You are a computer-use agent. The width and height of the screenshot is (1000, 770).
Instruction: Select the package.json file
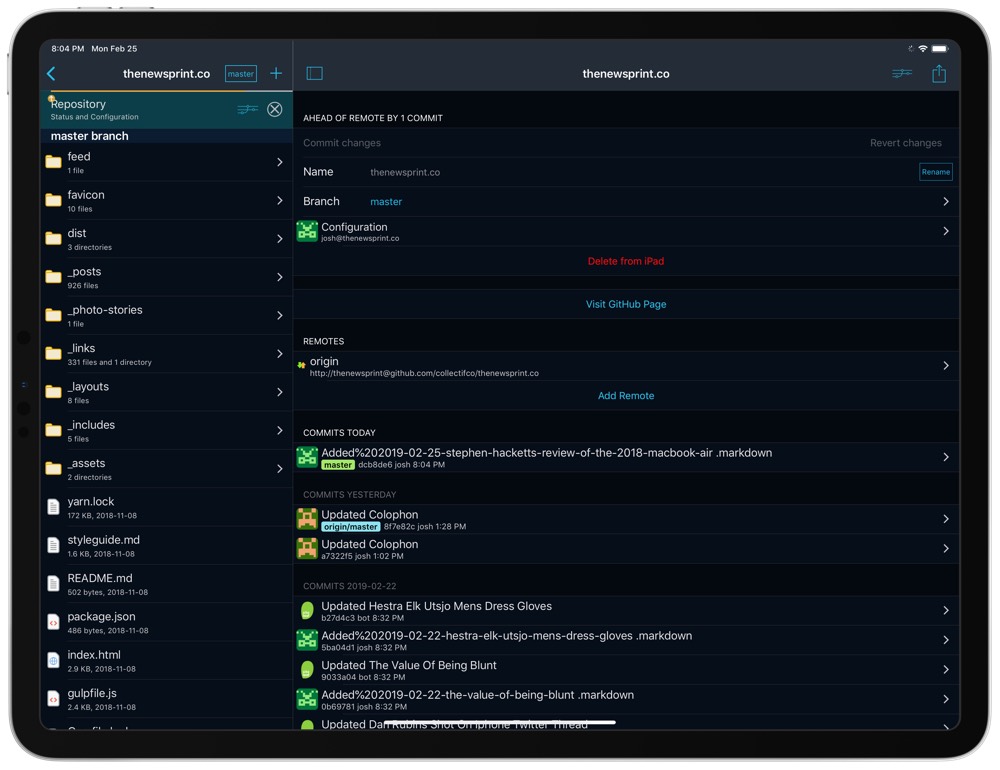(166, 622)
